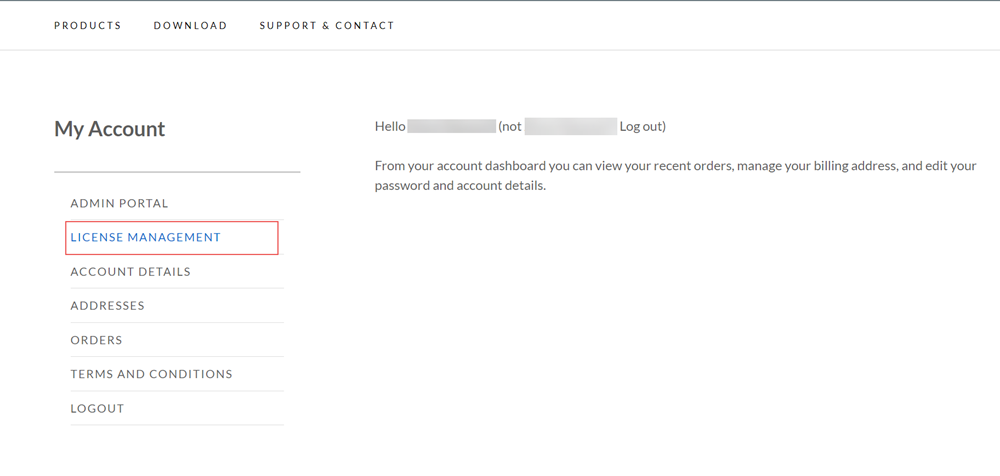Viewport: 1000px width, 476px height.
Task: Click the blurred username after Hello
Action: [452, 126]
